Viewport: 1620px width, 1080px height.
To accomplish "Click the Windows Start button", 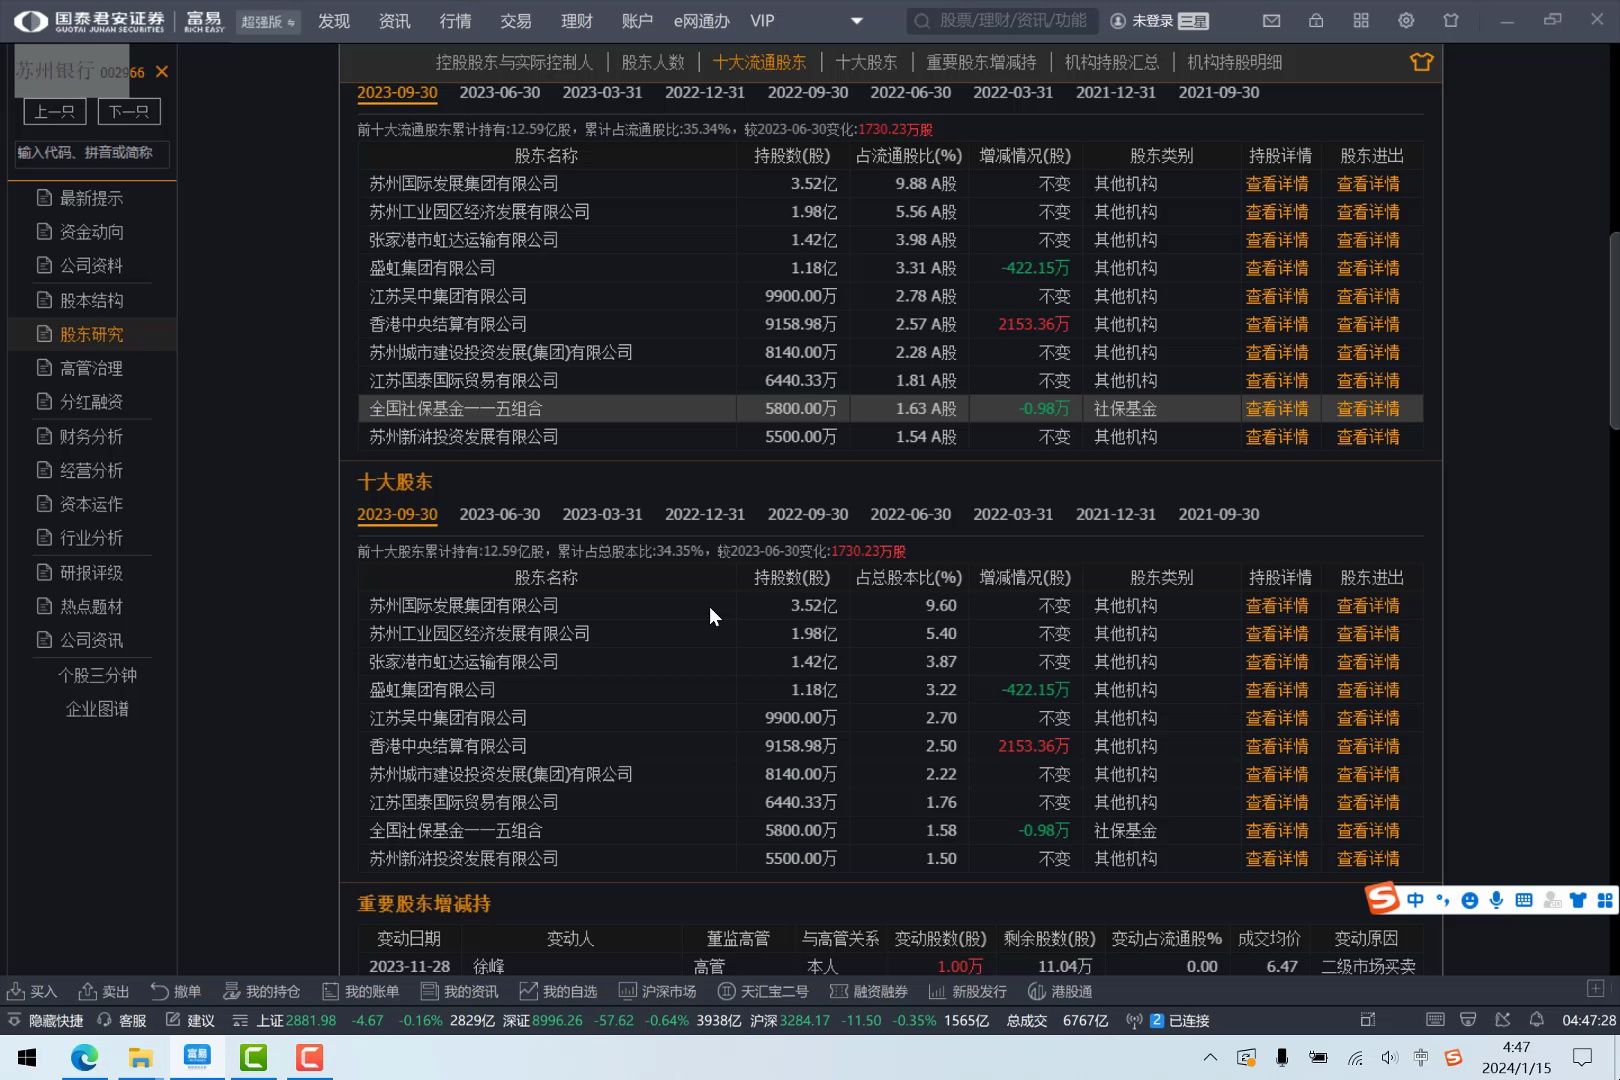I will point(27,1058).
